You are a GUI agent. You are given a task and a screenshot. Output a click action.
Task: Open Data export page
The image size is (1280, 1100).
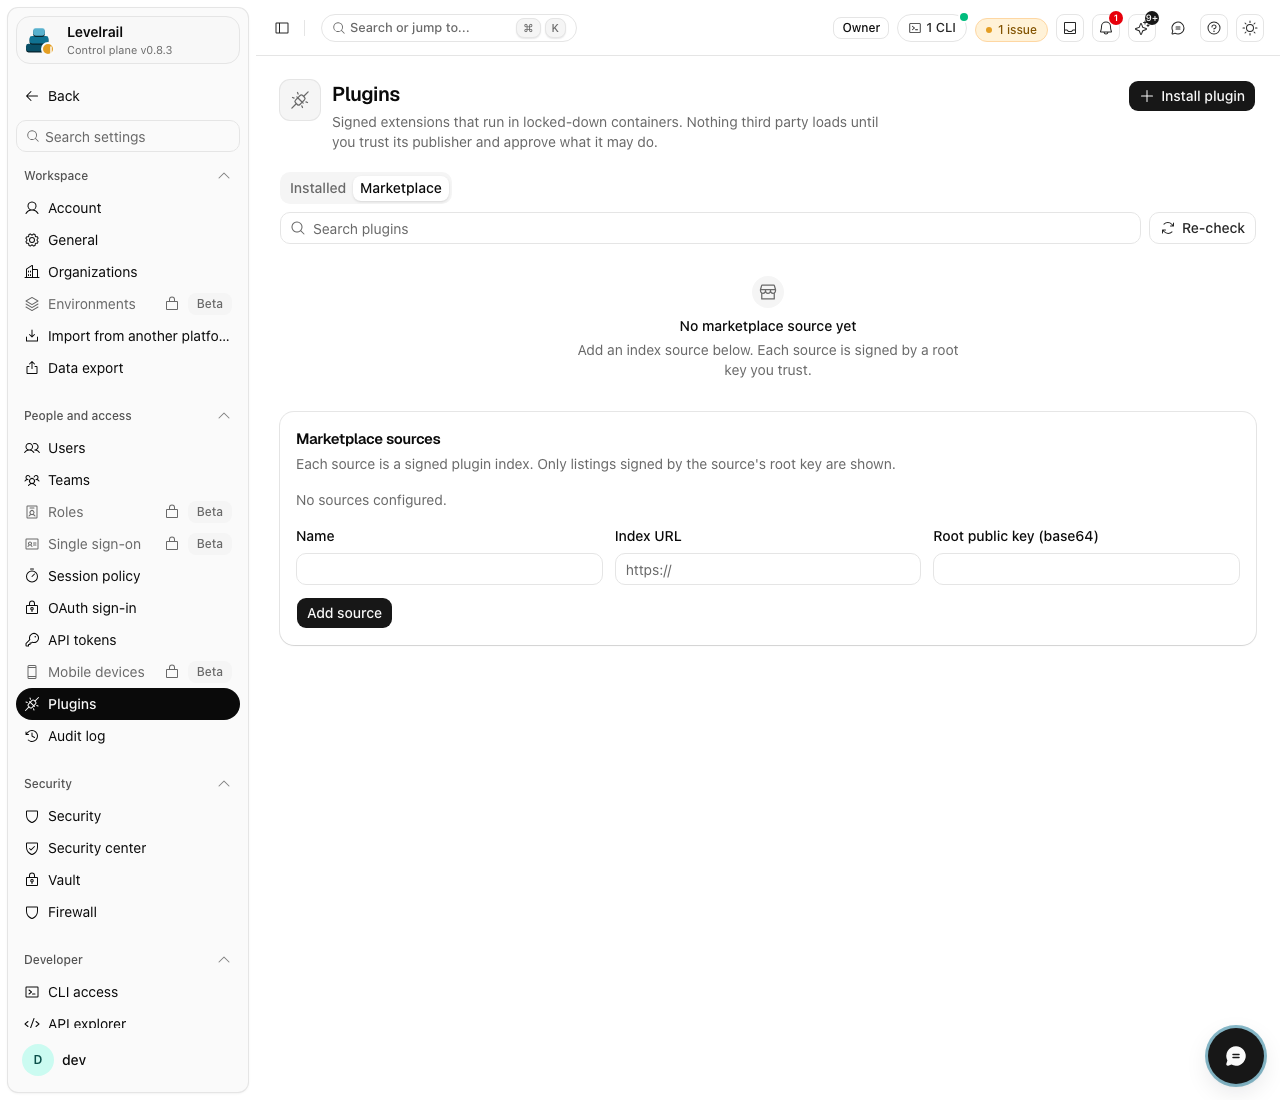[x=128, y=368]
